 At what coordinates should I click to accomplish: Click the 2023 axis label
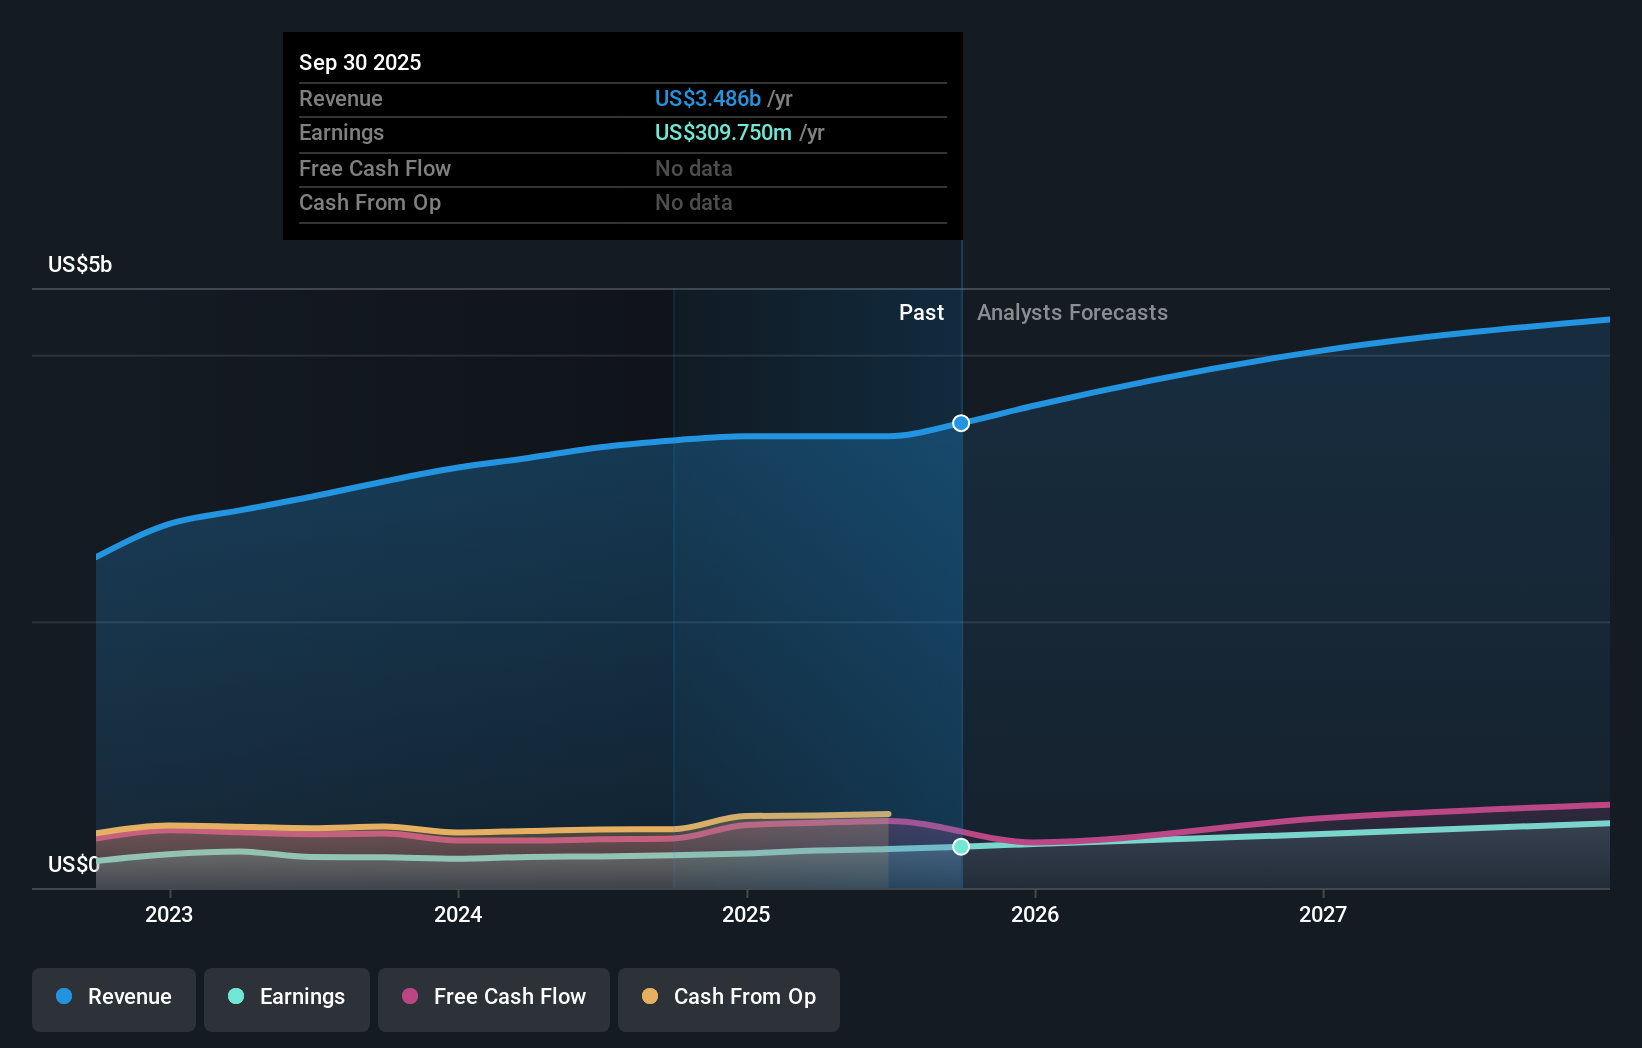click(169, 914)
